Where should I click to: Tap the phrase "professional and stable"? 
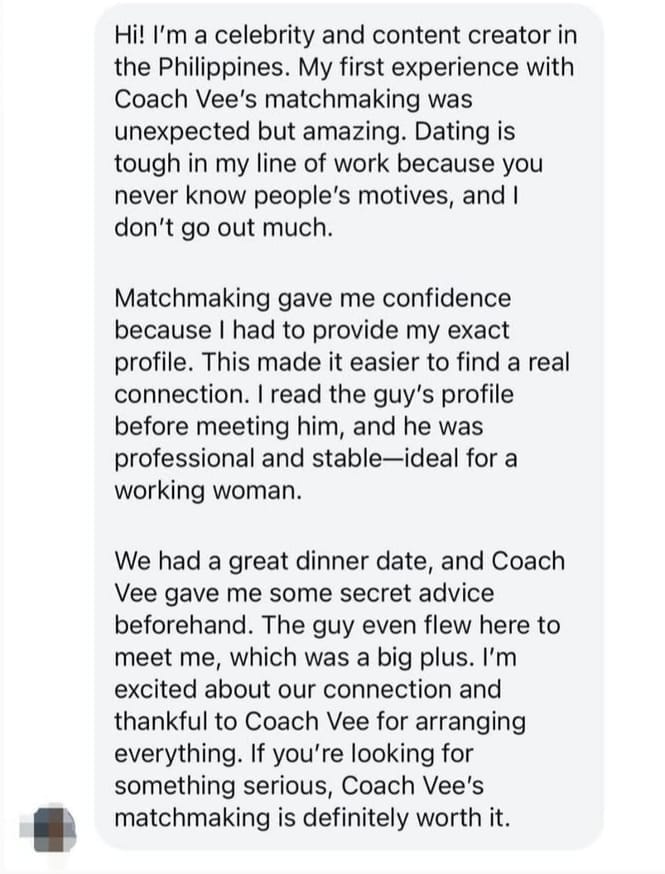[x=248, y=458]
